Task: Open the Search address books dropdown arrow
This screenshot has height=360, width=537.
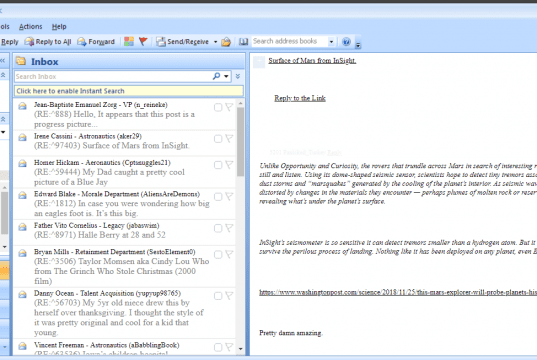Action: 331,42
